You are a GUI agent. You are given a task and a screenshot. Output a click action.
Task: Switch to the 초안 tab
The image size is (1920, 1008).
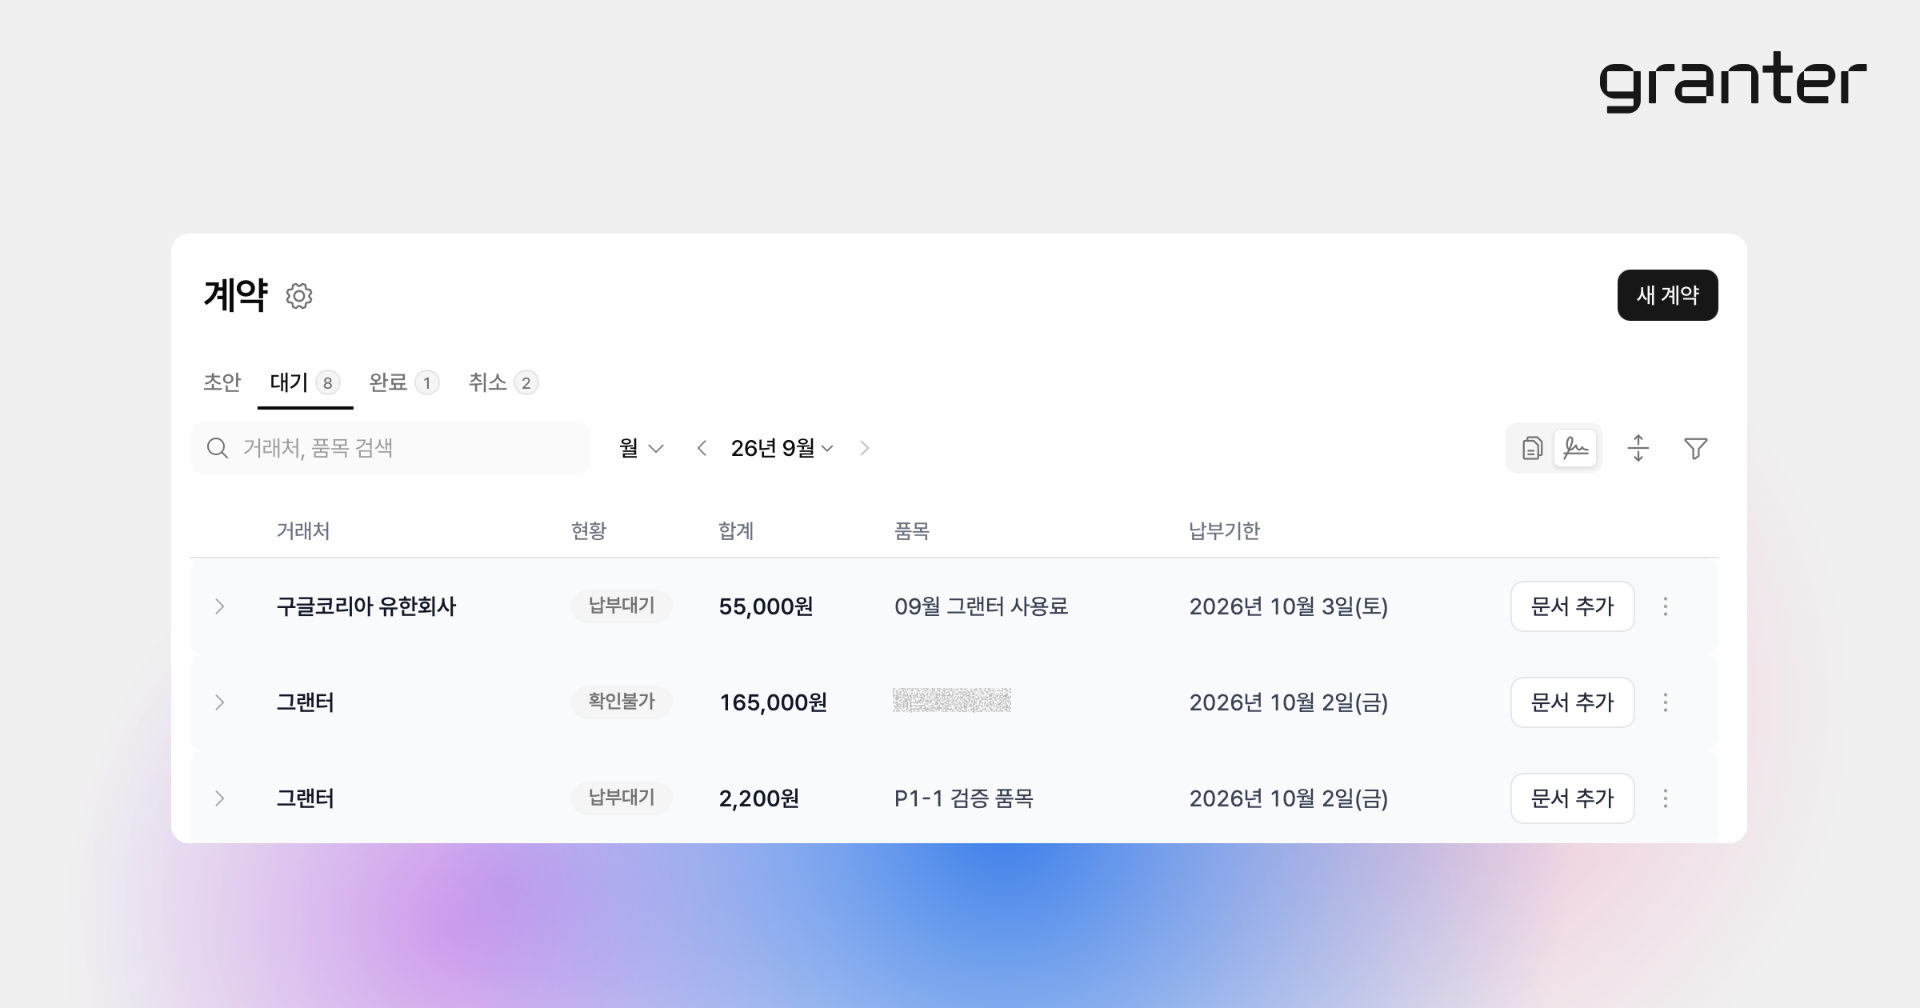(x=222, y=382)
